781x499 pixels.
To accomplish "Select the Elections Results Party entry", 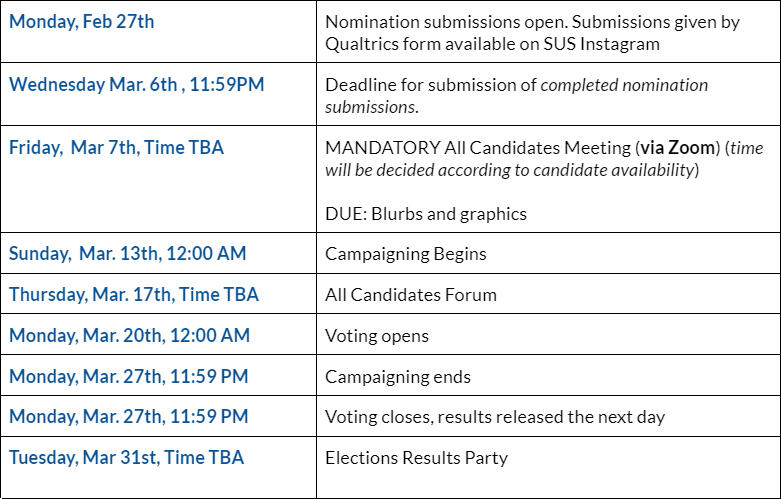I will 416,458.
